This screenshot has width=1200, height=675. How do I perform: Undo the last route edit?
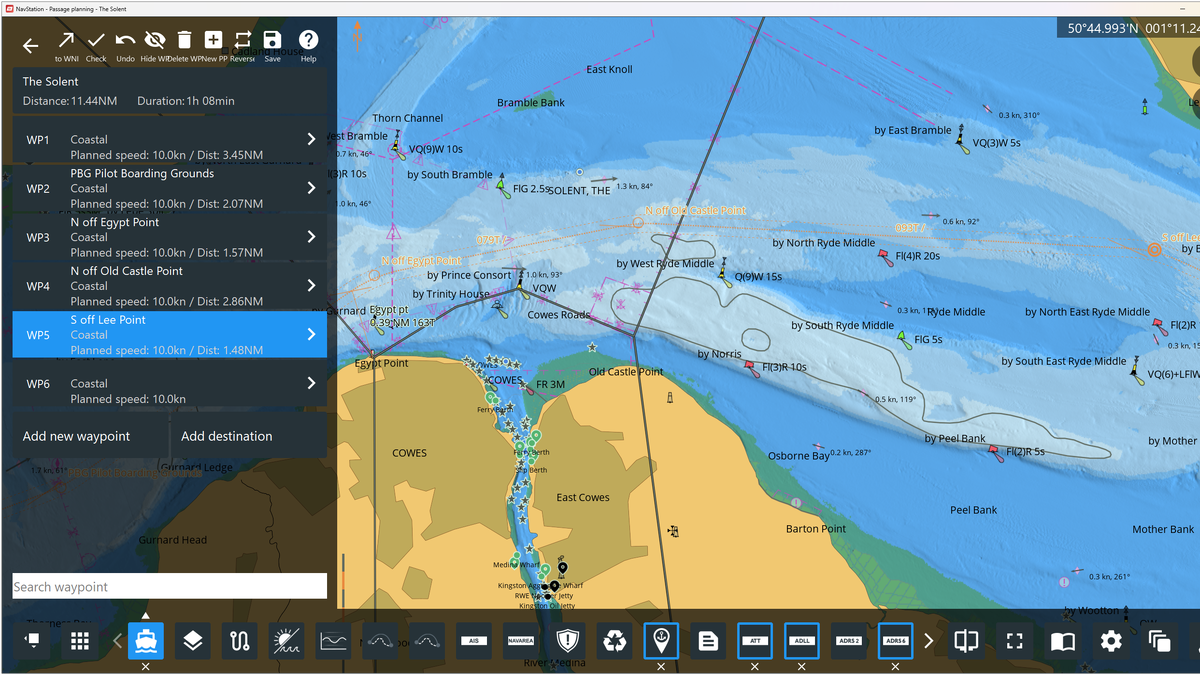tap(125, 41)
